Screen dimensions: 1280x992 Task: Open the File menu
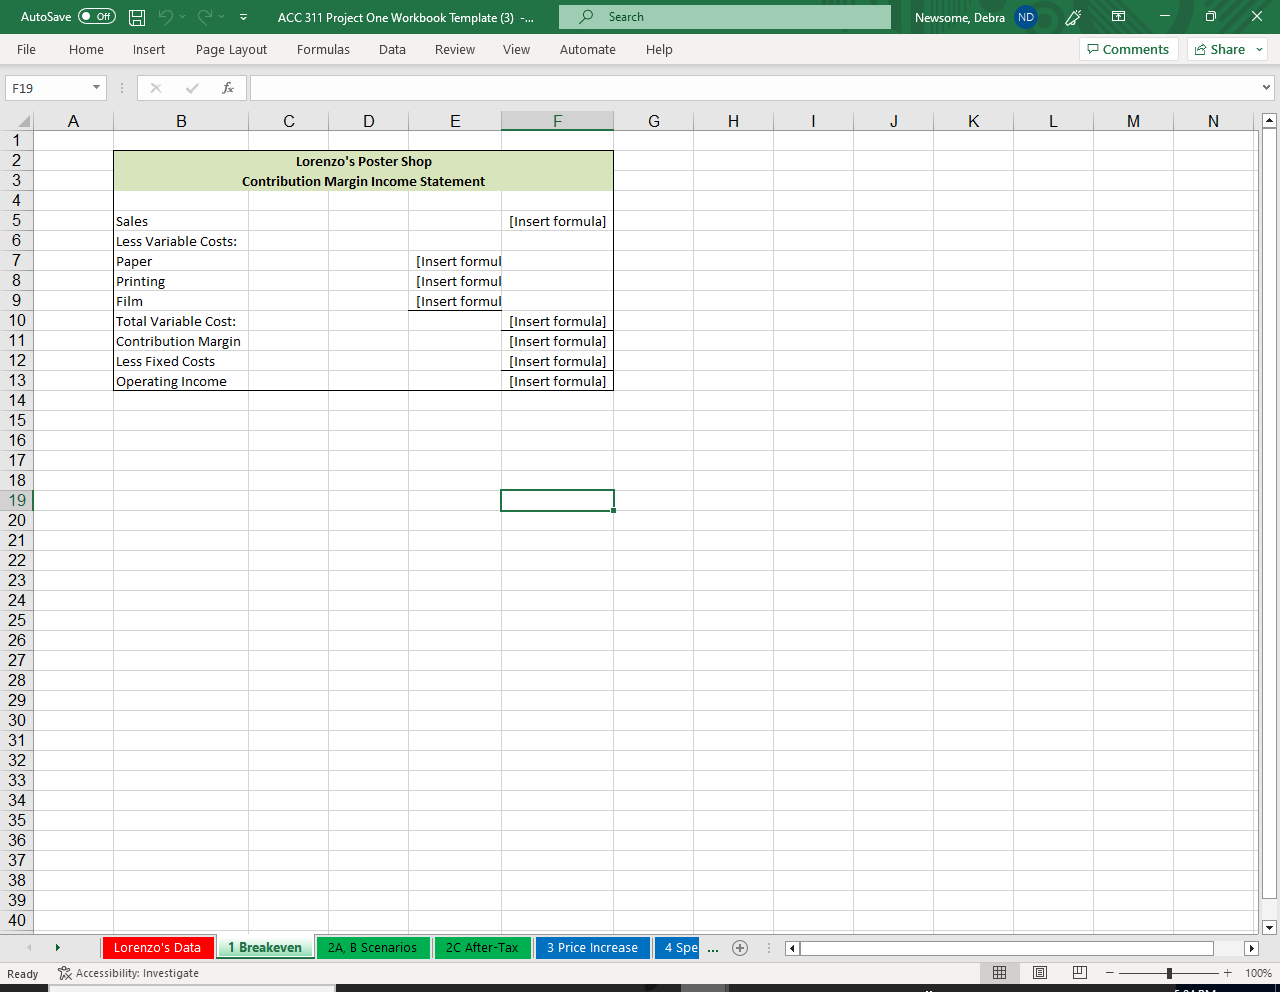tap(26, 49)
